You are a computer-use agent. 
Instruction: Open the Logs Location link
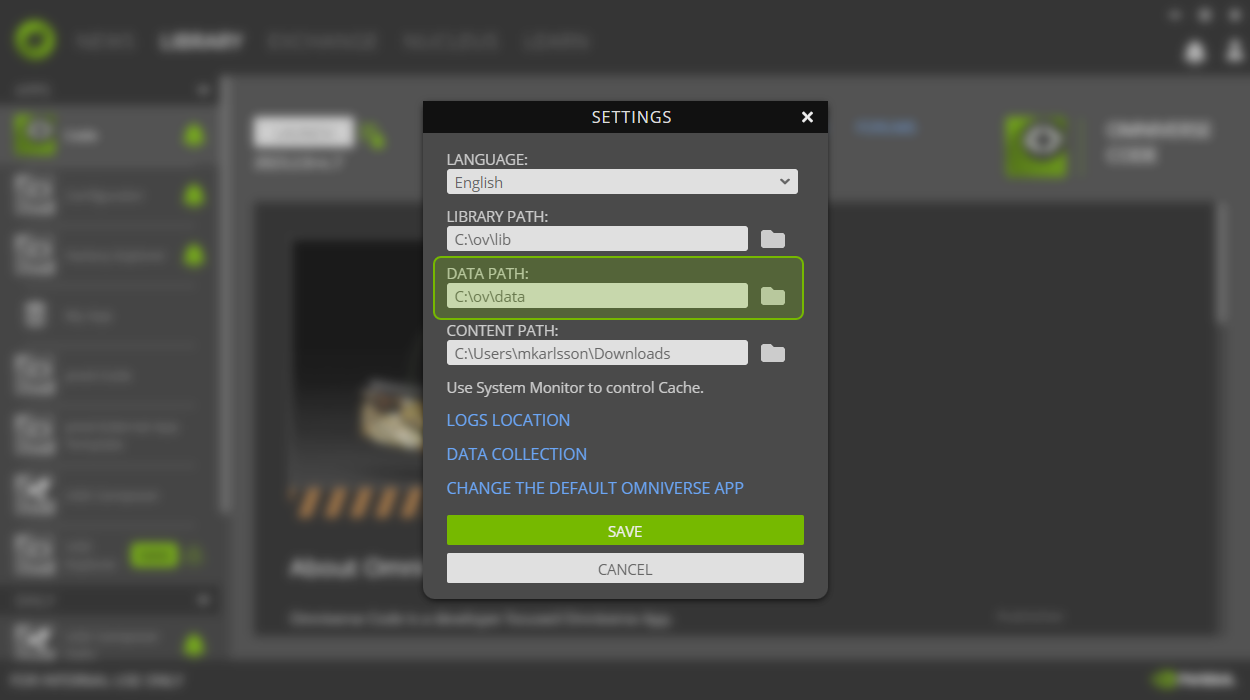(508, 420)
